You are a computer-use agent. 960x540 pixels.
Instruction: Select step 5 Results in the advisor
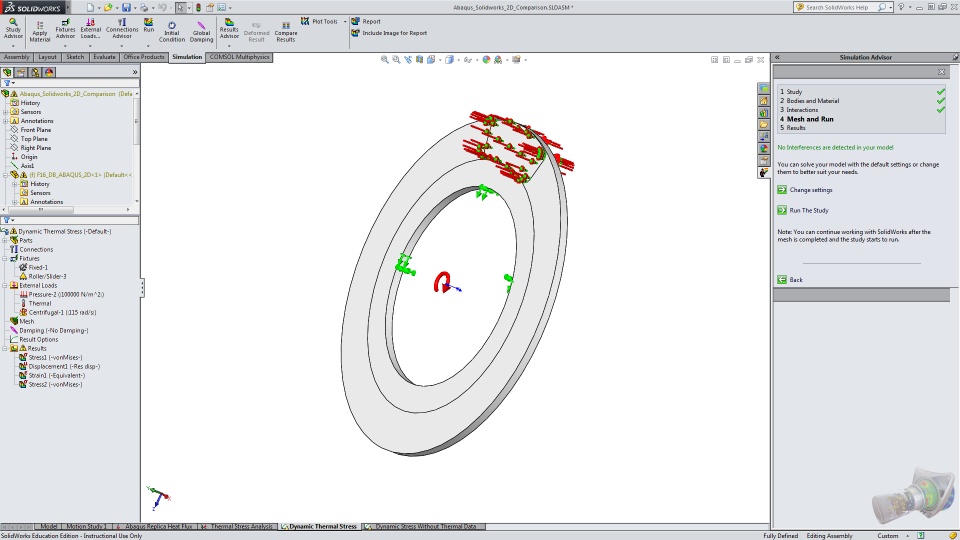click(793, 128)
